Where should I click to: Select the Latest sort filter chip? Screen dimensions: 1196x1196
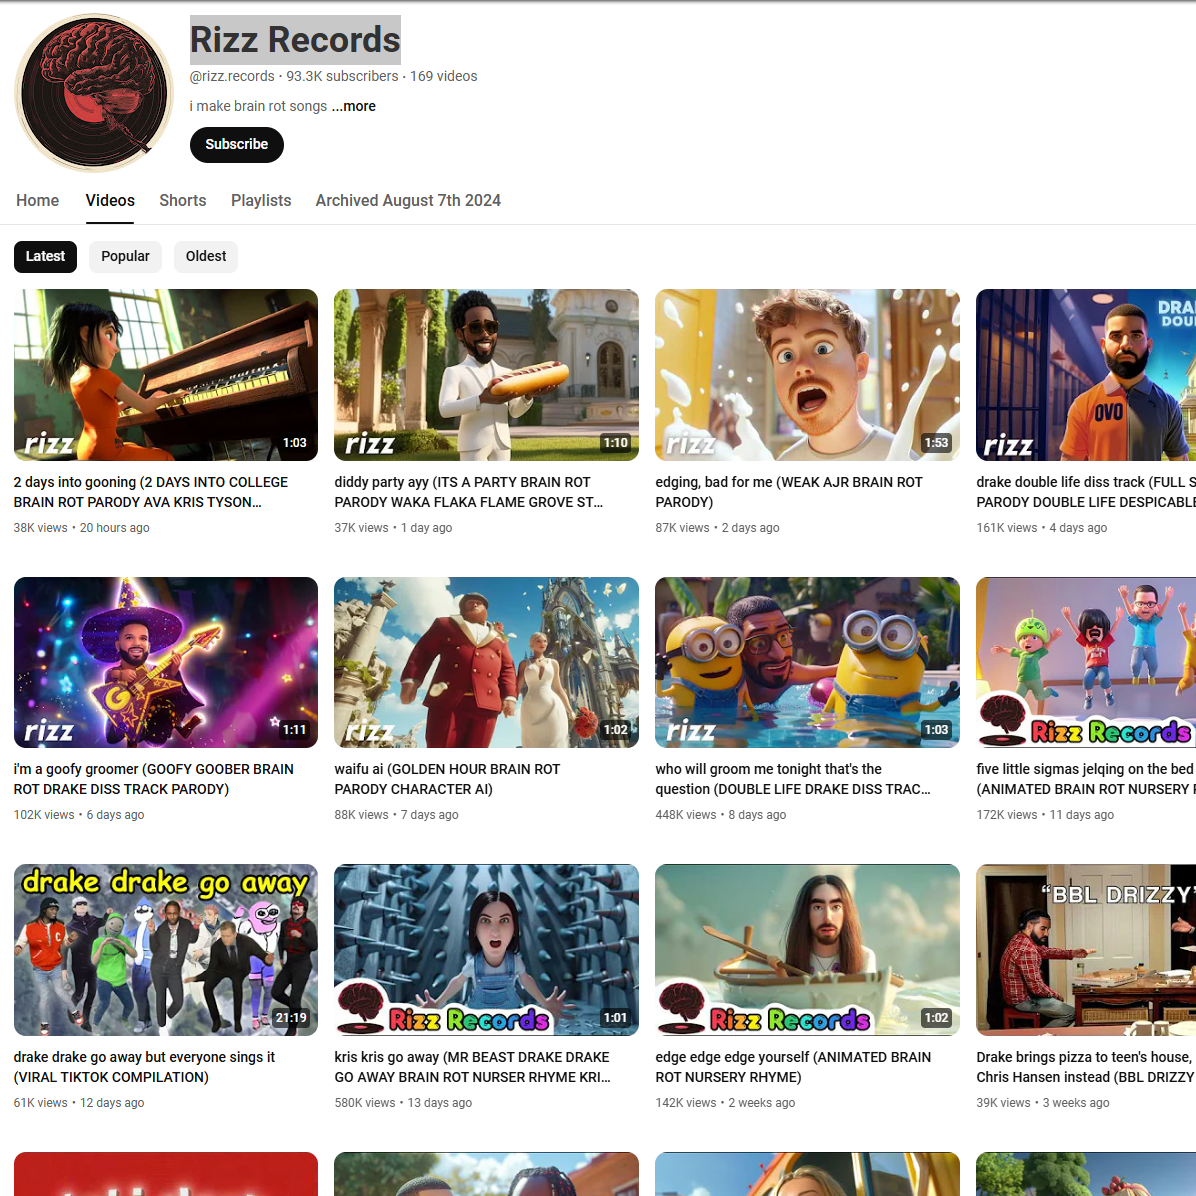click(x=45, y=256)
